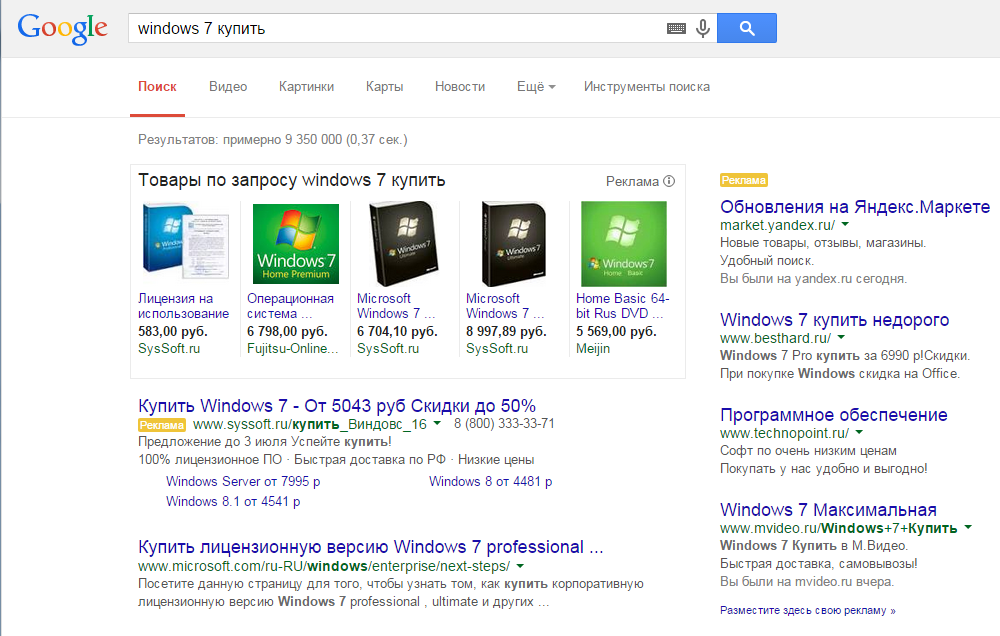The height and width of the screenshot is (636, 1000).
Task: Click the Google logo
Action: pyautogui.click(x=62, y=29)
